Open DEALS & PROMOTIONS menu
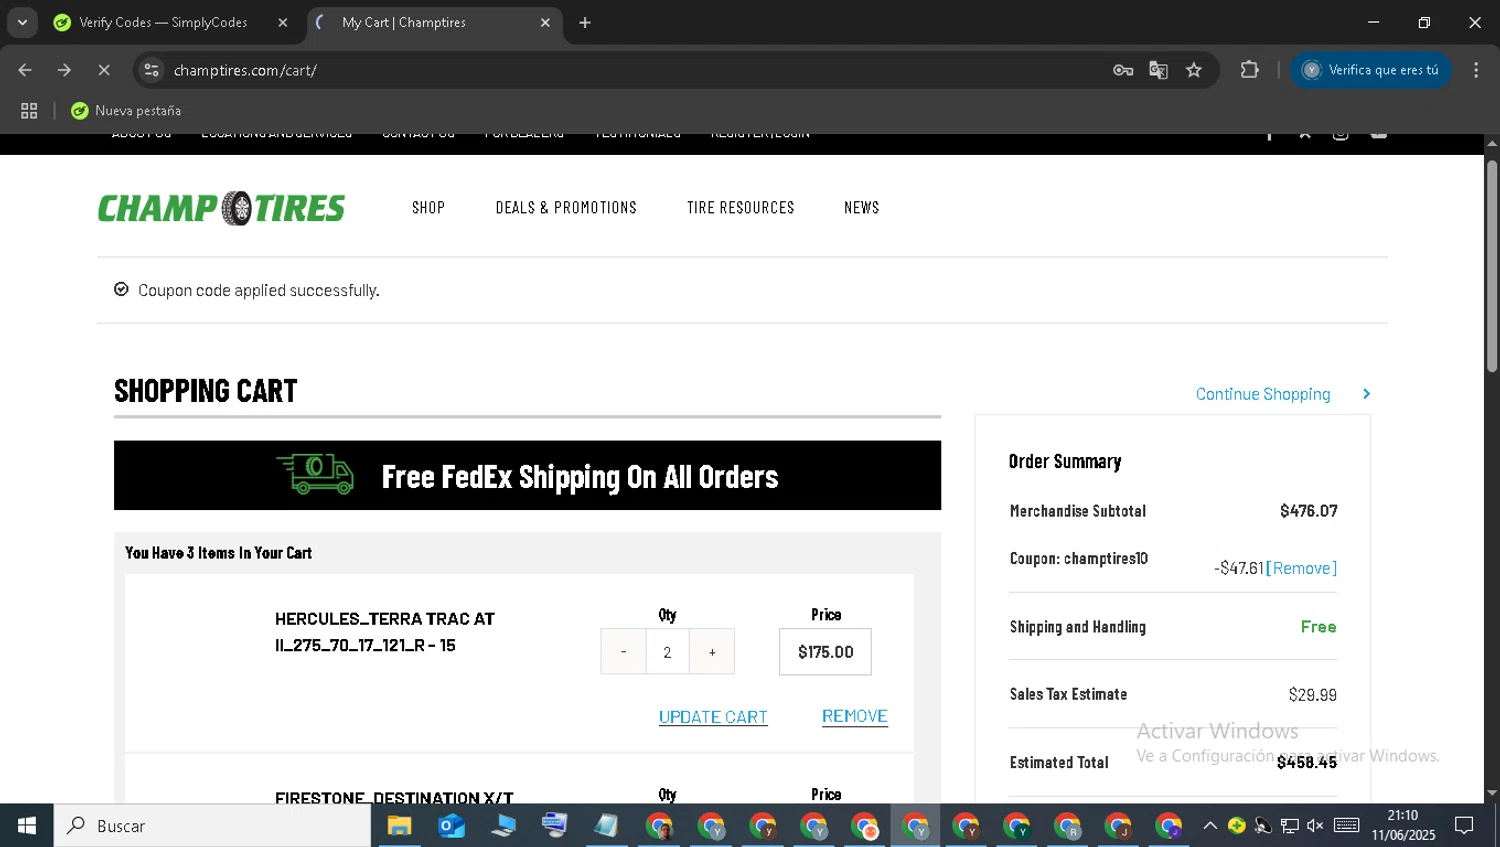This screenshot has width=1500, height=847. click(566, 208)
